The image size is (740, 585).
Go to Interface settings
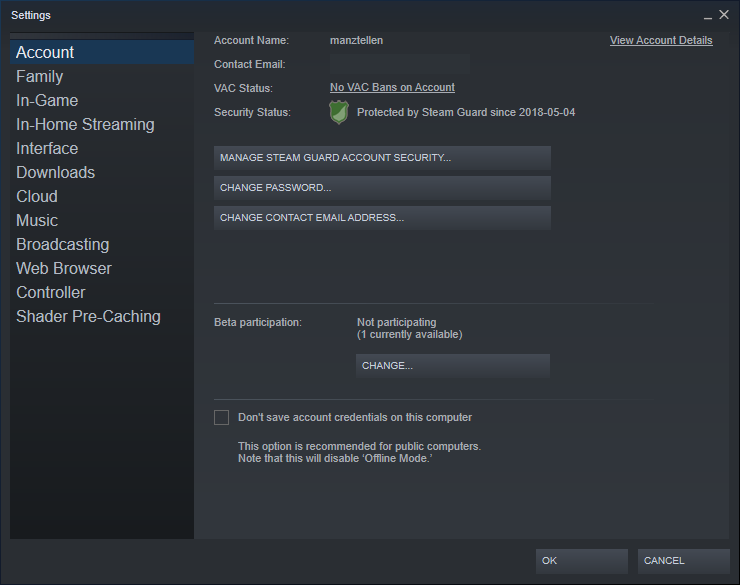coord(101,149)
